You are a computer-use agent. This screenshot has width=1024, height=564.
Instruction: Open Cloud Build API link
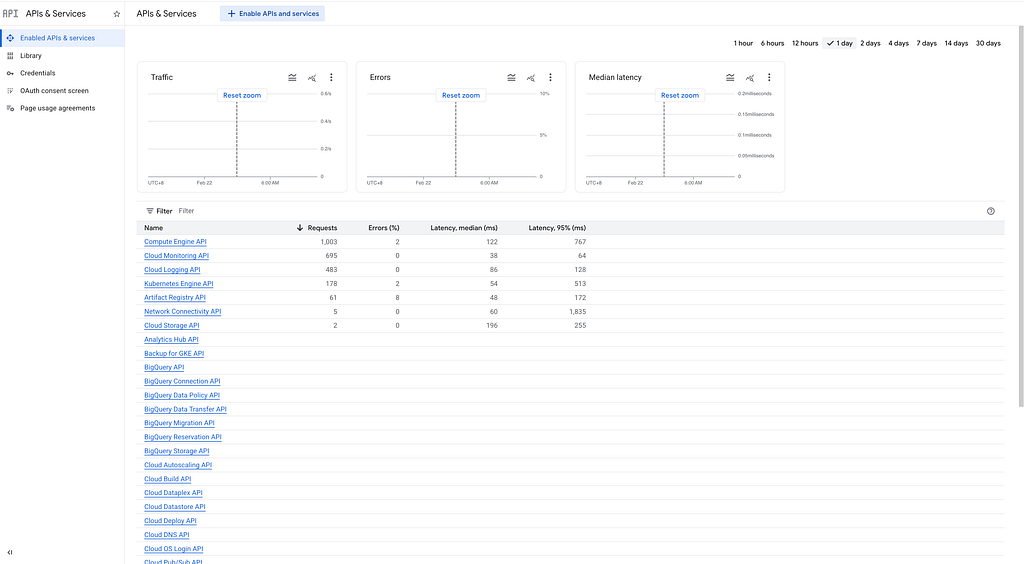[x=168, y=479]
